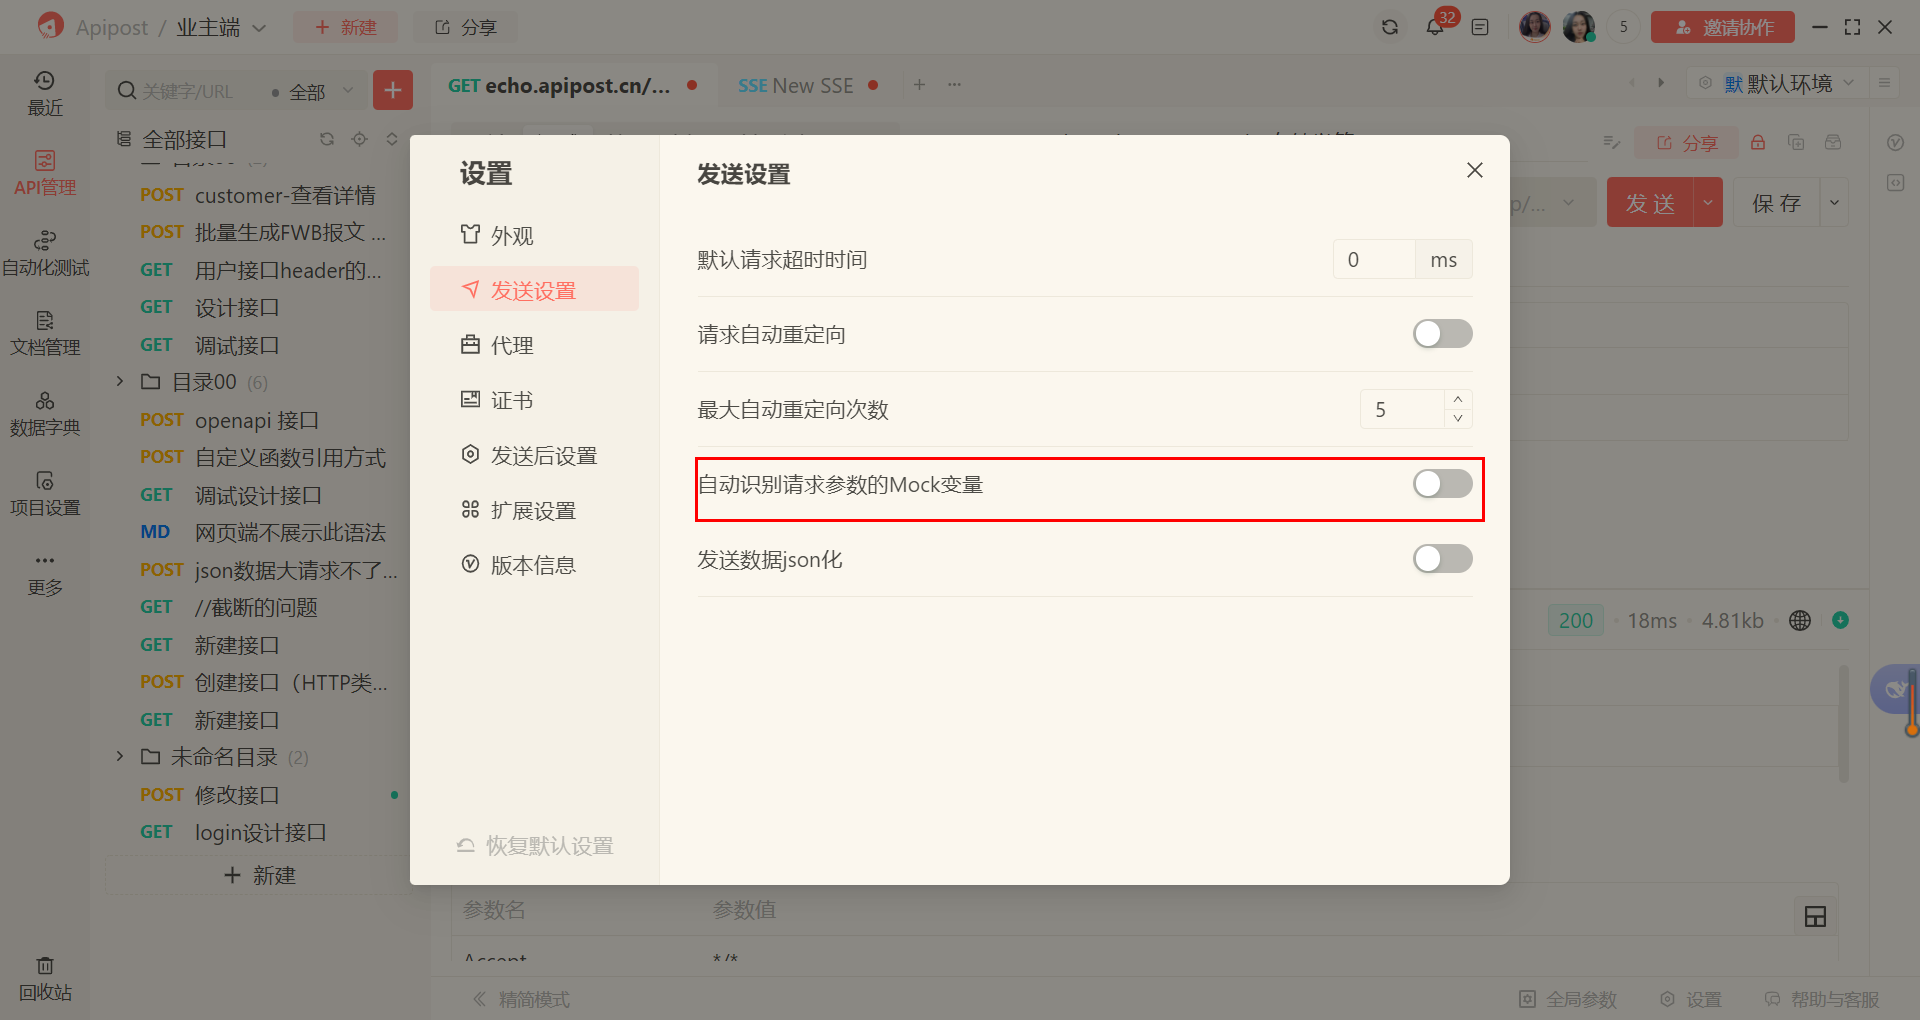The width and height of the screenshot is (1920, 1020).
Task: Click the locate target icon beside 全部接口
Action: click(x=360, y=139)
